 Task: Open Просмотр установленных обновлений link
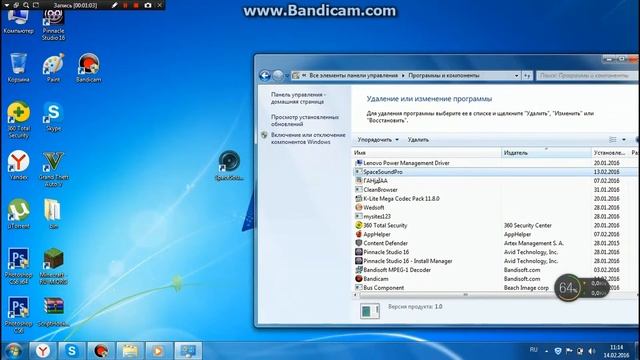305,120
